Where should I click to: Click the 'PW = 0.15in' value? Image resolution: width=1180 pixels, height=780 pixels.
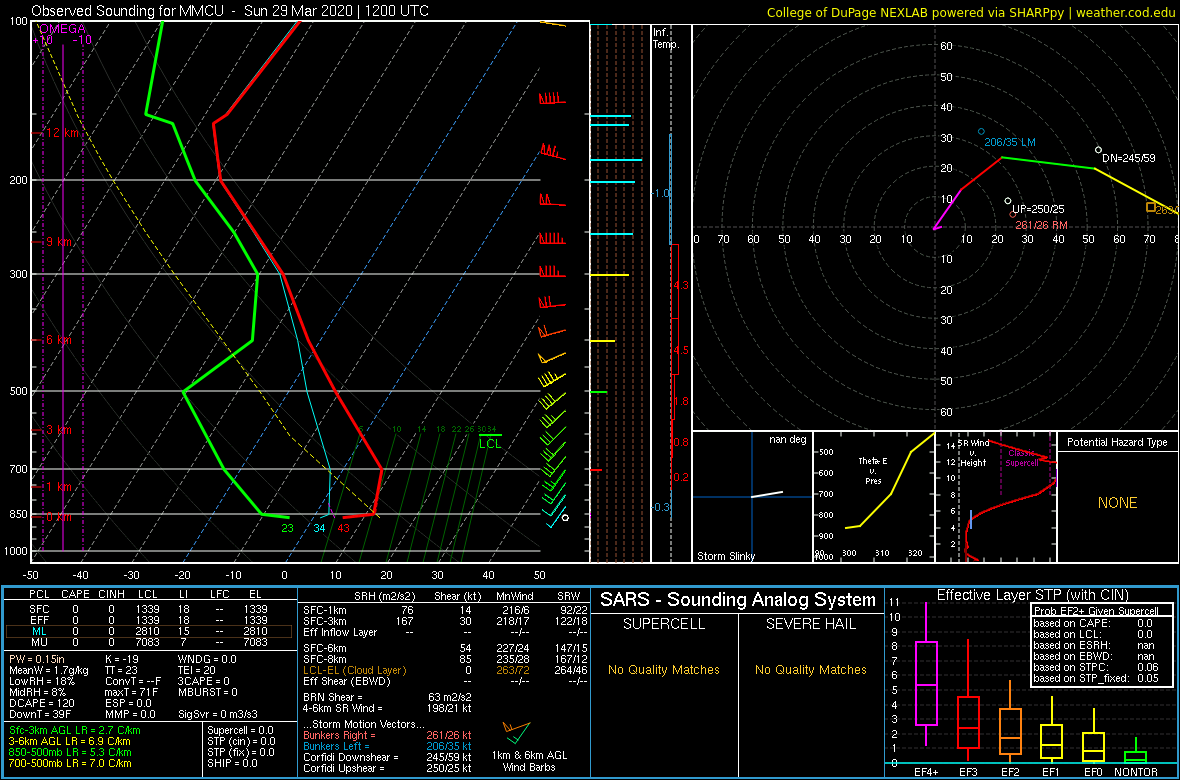(39, 660)
